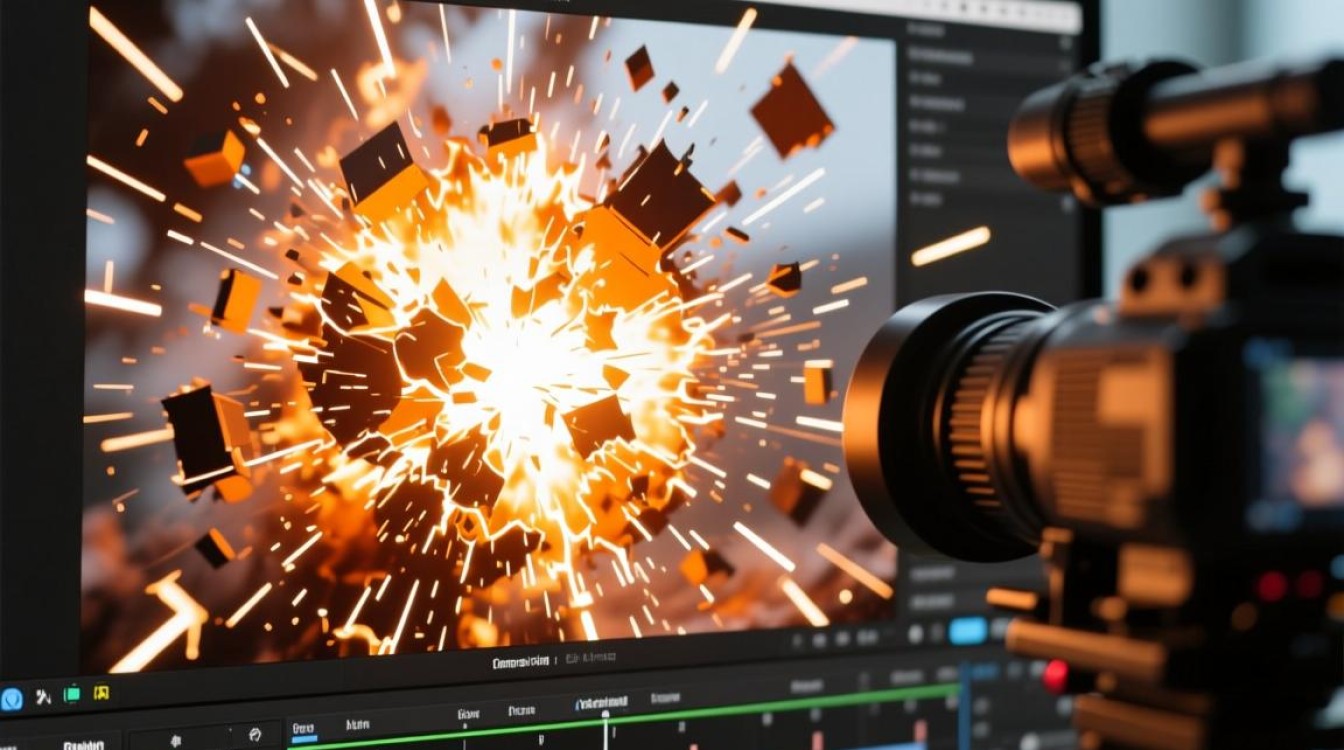Click the circular icon left of the timeline tabs
The image size is (1344, 750).
pyautogui.click(x=254, y=735)
